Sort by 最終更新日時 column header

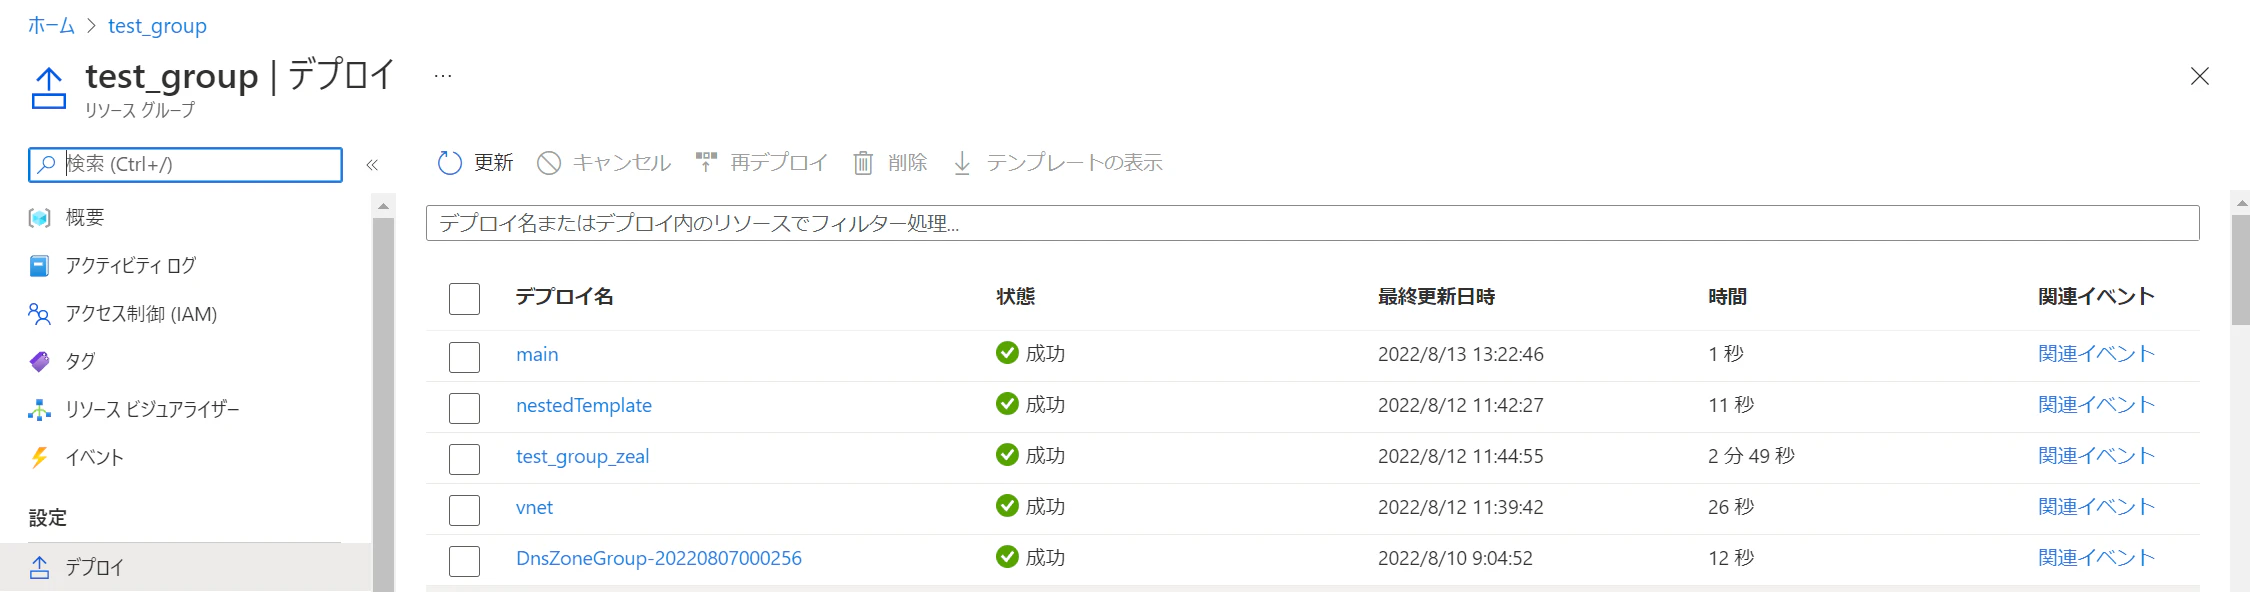pos(1436,297)
